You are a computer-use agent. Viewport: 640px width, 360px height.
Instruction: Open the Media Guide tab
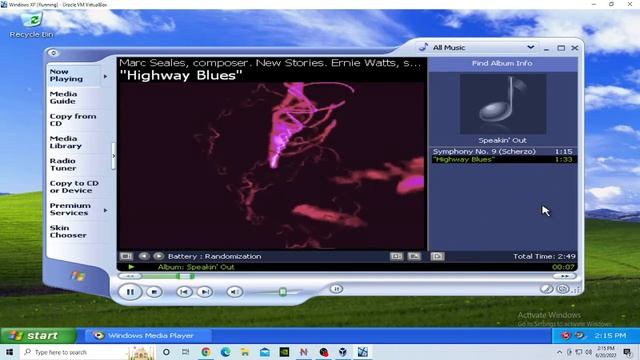[73, 98]
